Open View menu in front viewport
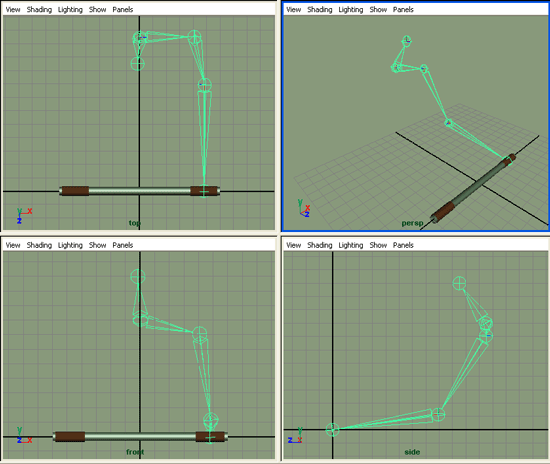This screenshot has width=550, height=464. pos(13,245)
